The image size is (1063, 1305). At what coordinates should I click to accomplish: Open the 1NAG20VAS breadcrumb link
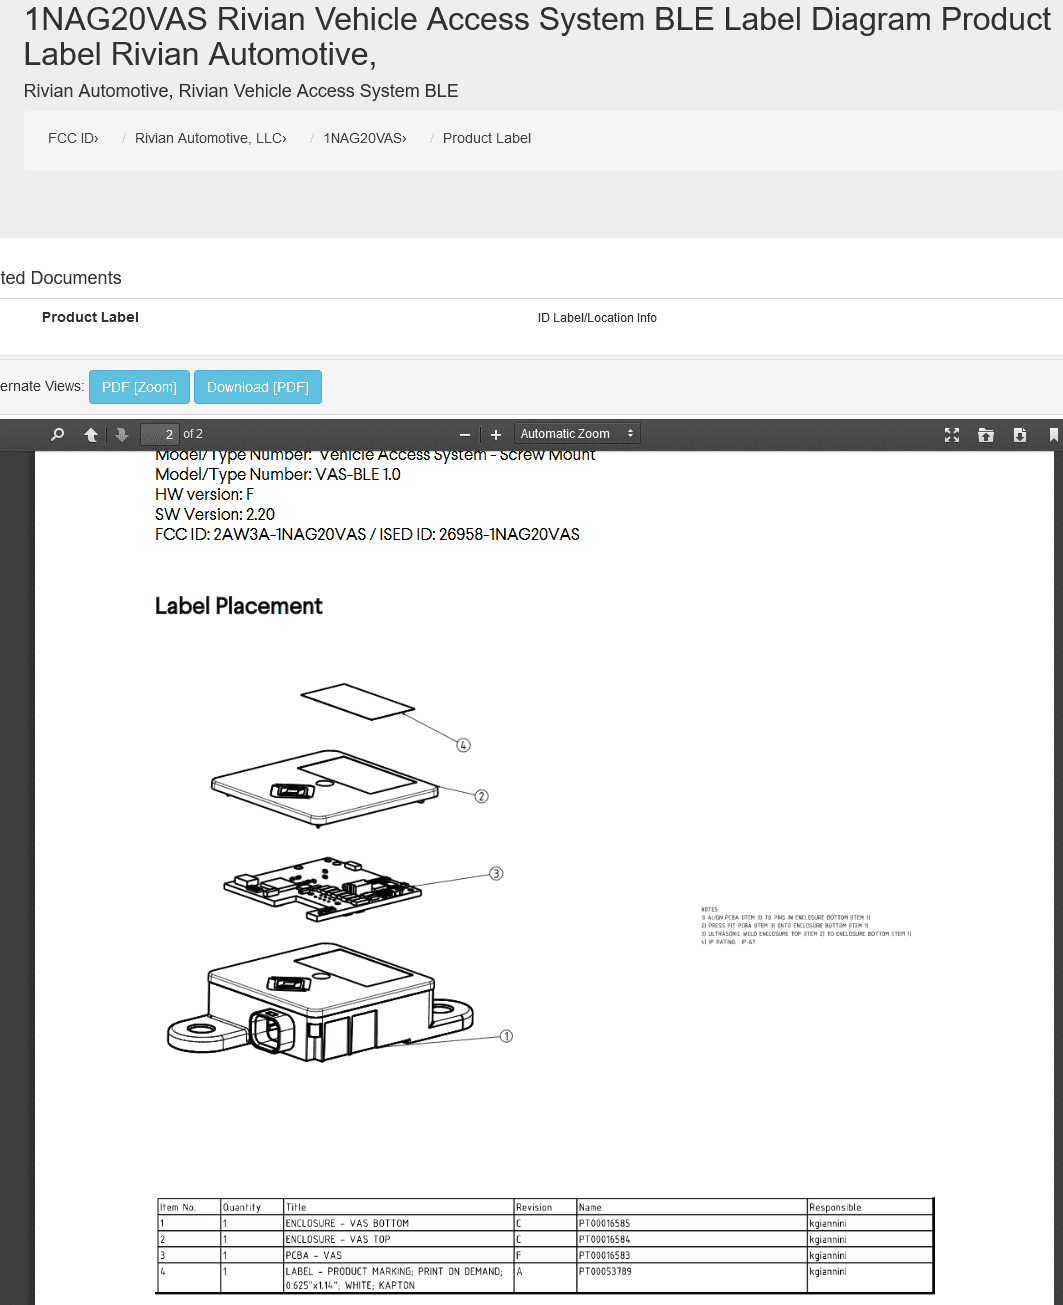pyautogui.click(x=365, y=138)
